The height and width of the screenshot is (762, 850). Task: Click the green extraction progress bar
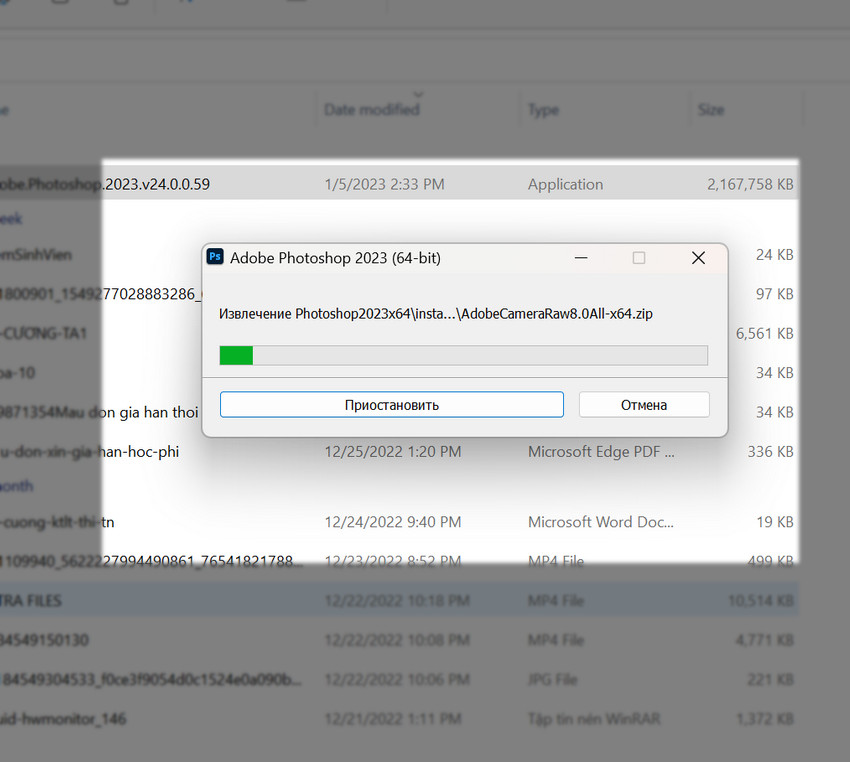(x=463, y=356)
